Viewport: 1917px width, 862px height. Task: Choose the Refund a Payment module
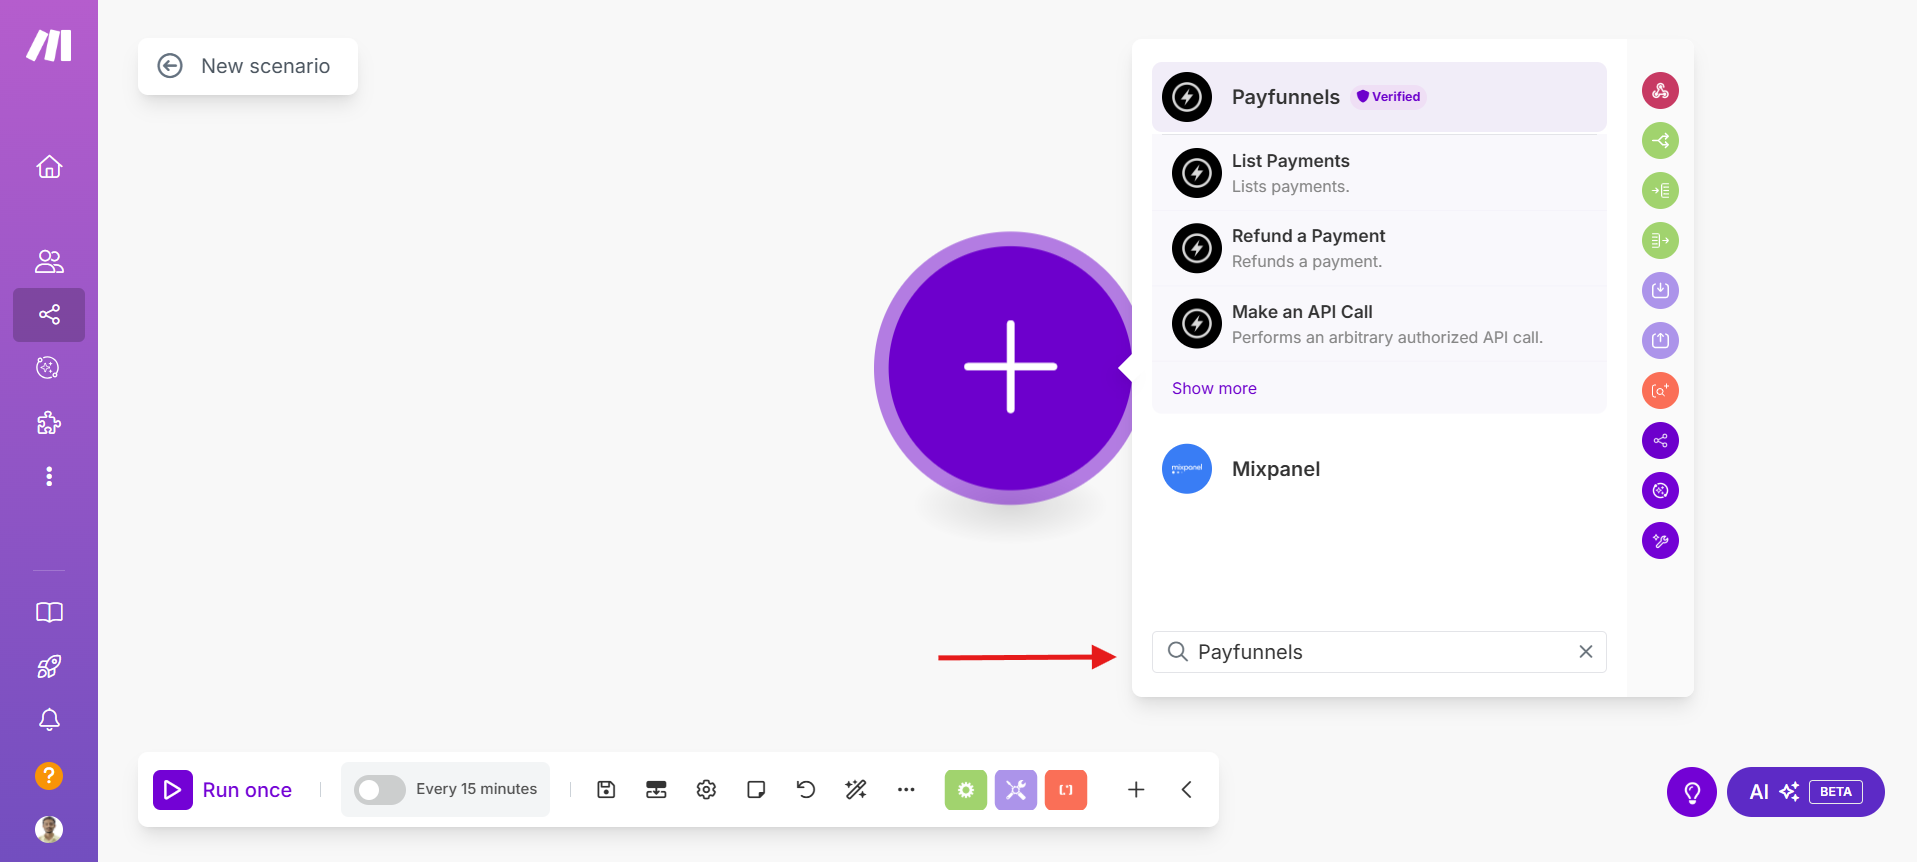[1379, 248]
